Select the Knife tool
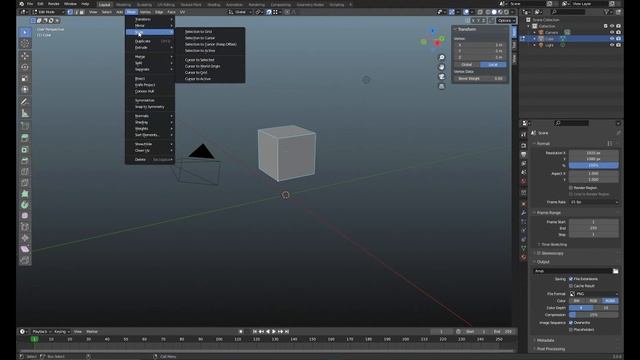This screenshot has height=360, width=640. [25, 182]
